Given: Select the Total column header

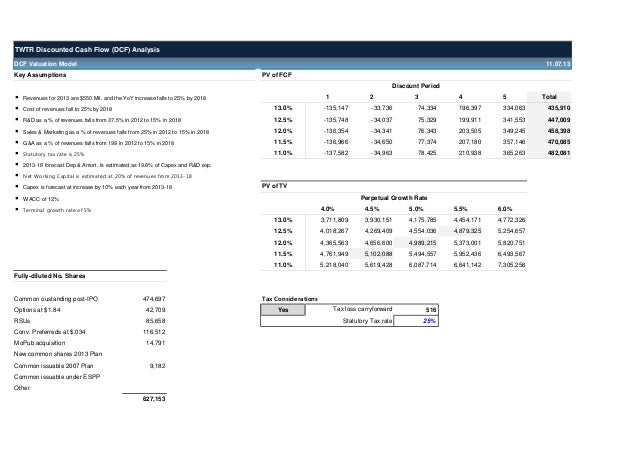Looking at the screenshot, I should [x=549, y=97].
